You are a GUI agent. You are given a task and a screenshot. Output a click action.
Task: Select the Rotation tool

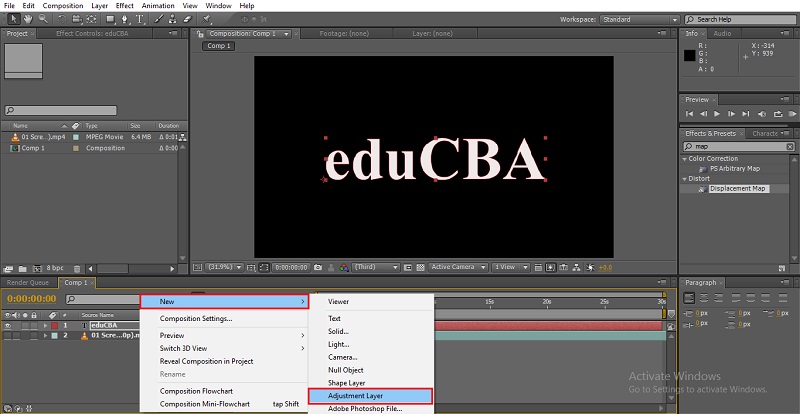pyautogui.click(x=62, y=19)
